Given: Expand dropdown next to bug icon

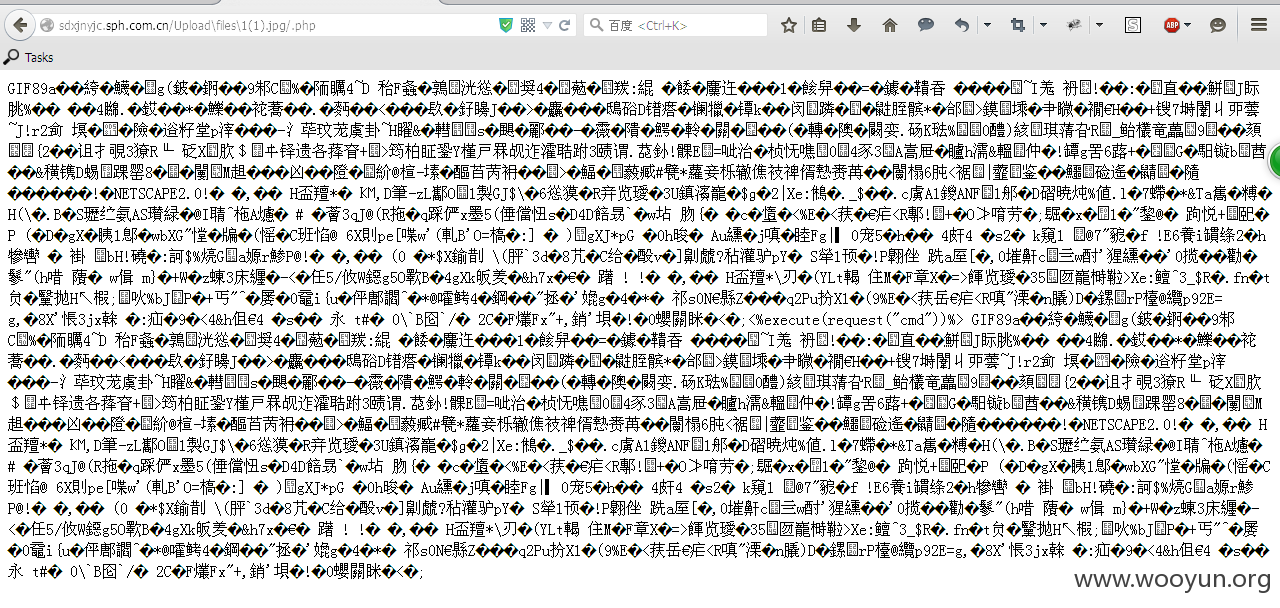Looking at the screenshot, I should (x=1100, y=25).
